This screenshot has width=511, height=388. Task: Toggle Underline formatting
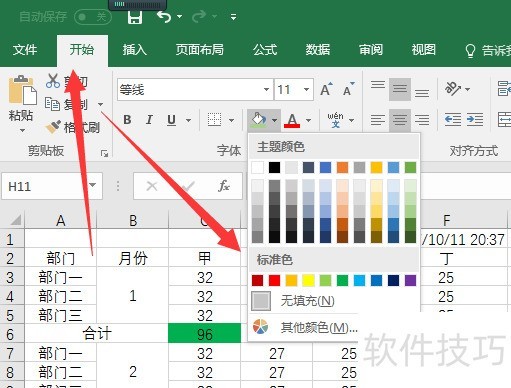pos(171,120)
